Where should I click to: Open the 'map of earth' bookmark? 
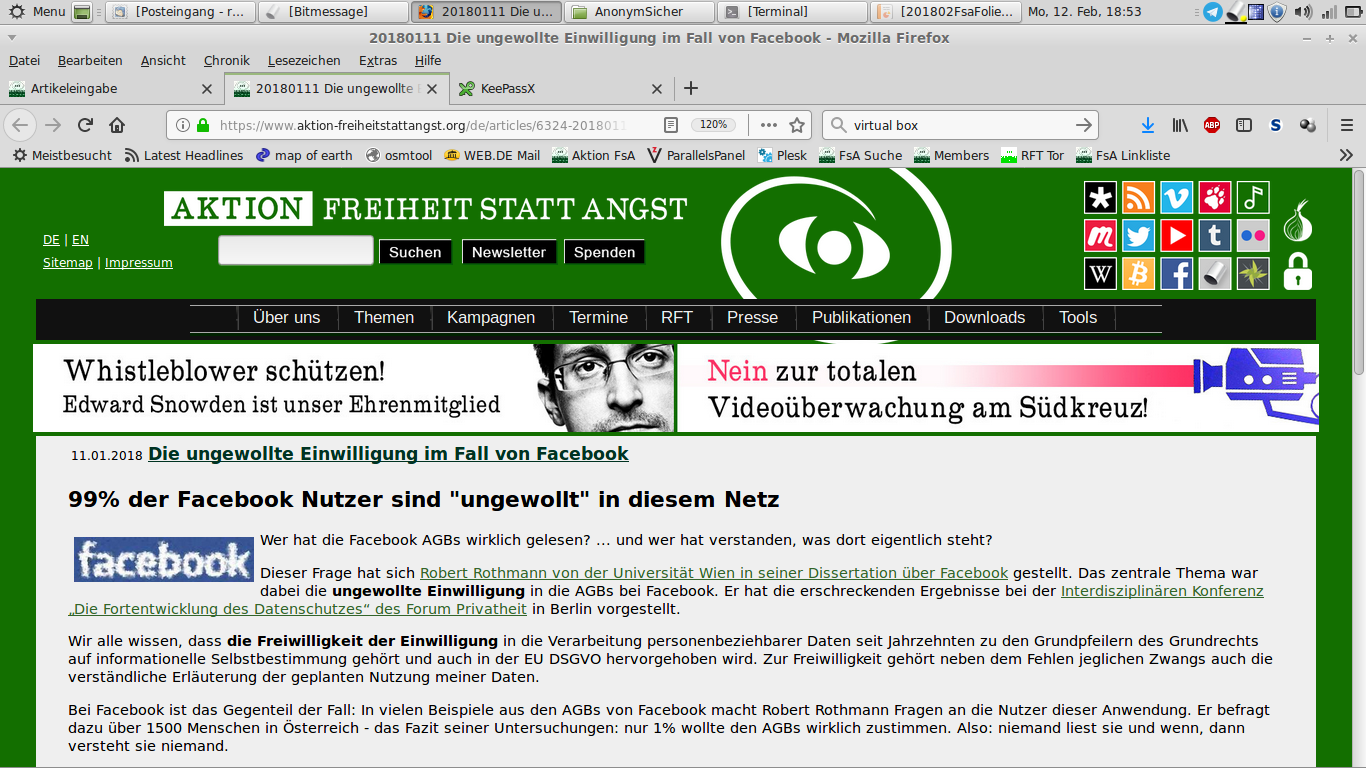tap(304, 155)
